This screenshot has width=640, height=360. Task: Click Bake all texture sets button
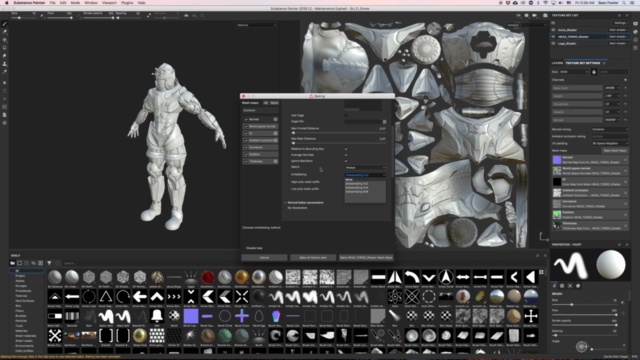point(313,258)
